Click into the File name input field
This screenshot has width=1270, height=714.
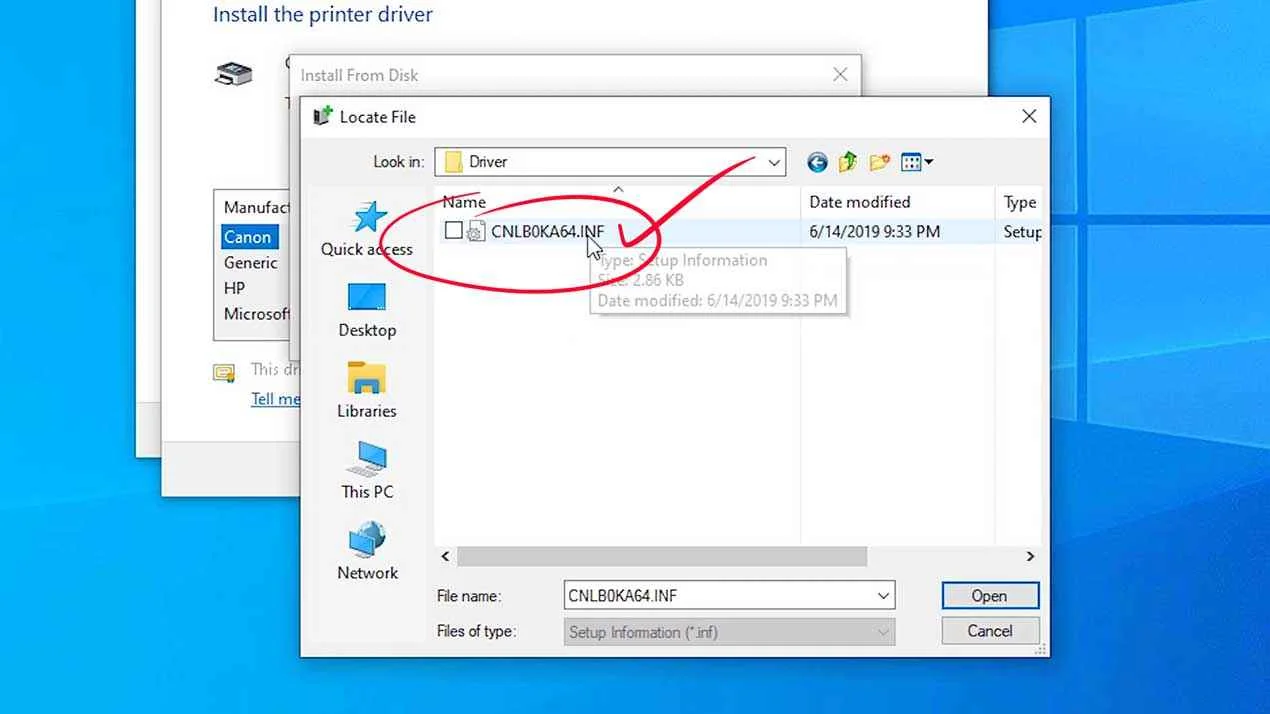(x=718, y=596)
